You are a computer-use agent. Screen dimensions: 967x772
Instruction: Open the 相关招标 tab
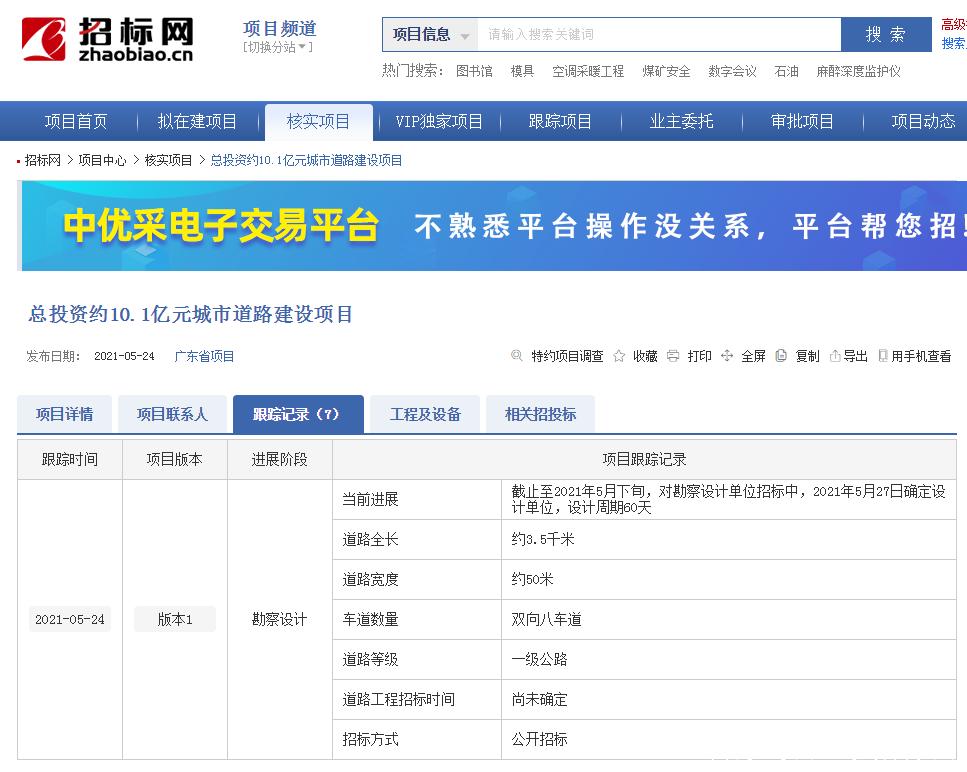click(539, 413)
